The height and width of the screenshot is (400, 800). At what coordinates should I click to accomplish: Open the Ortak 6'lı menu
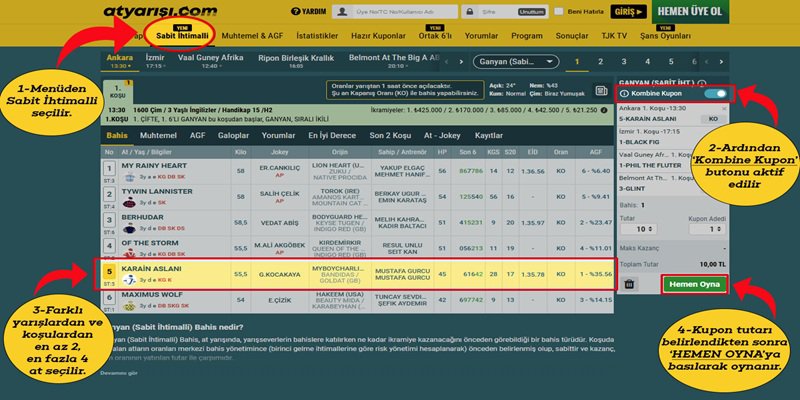tap(435, 36)
